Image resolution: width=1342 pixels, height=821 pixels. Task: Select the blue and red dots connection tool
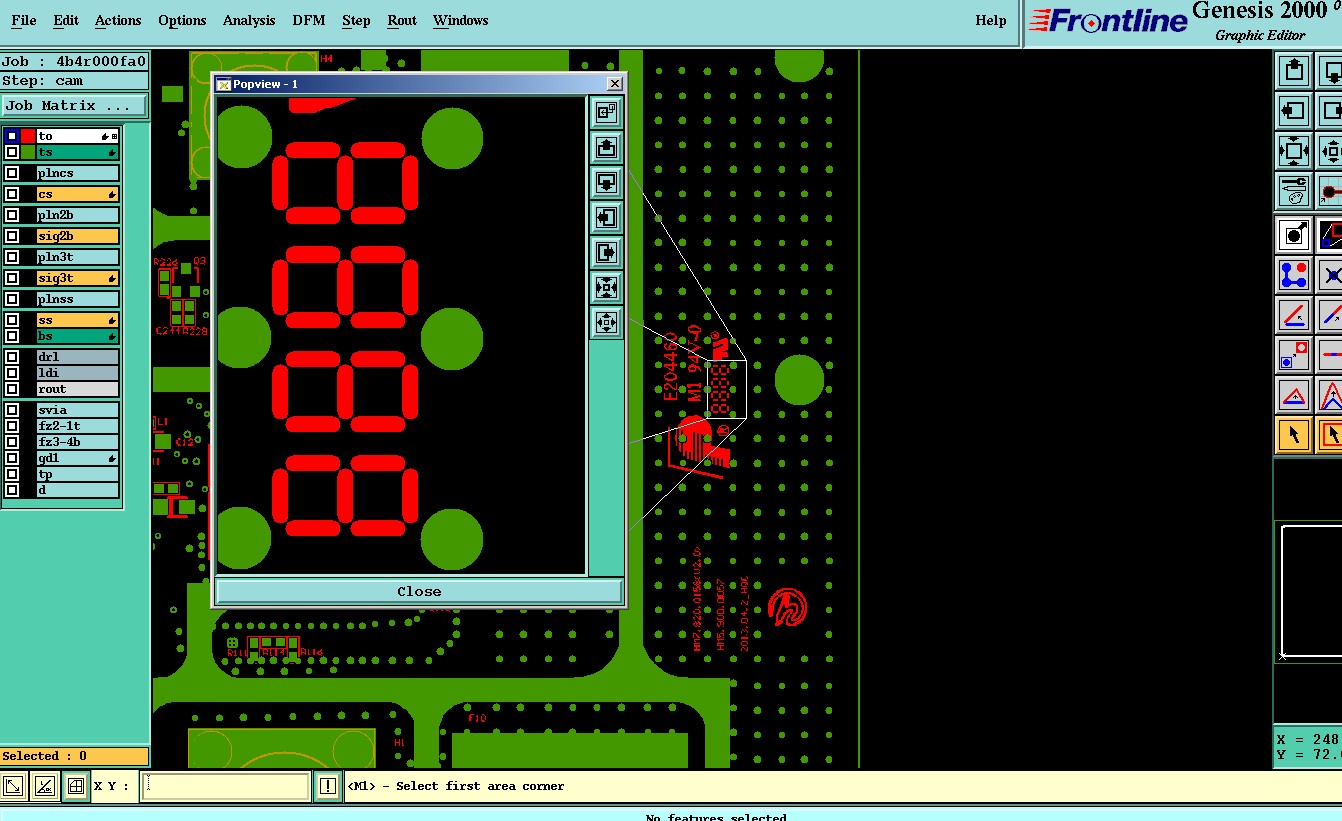[x=1294, y=275]
